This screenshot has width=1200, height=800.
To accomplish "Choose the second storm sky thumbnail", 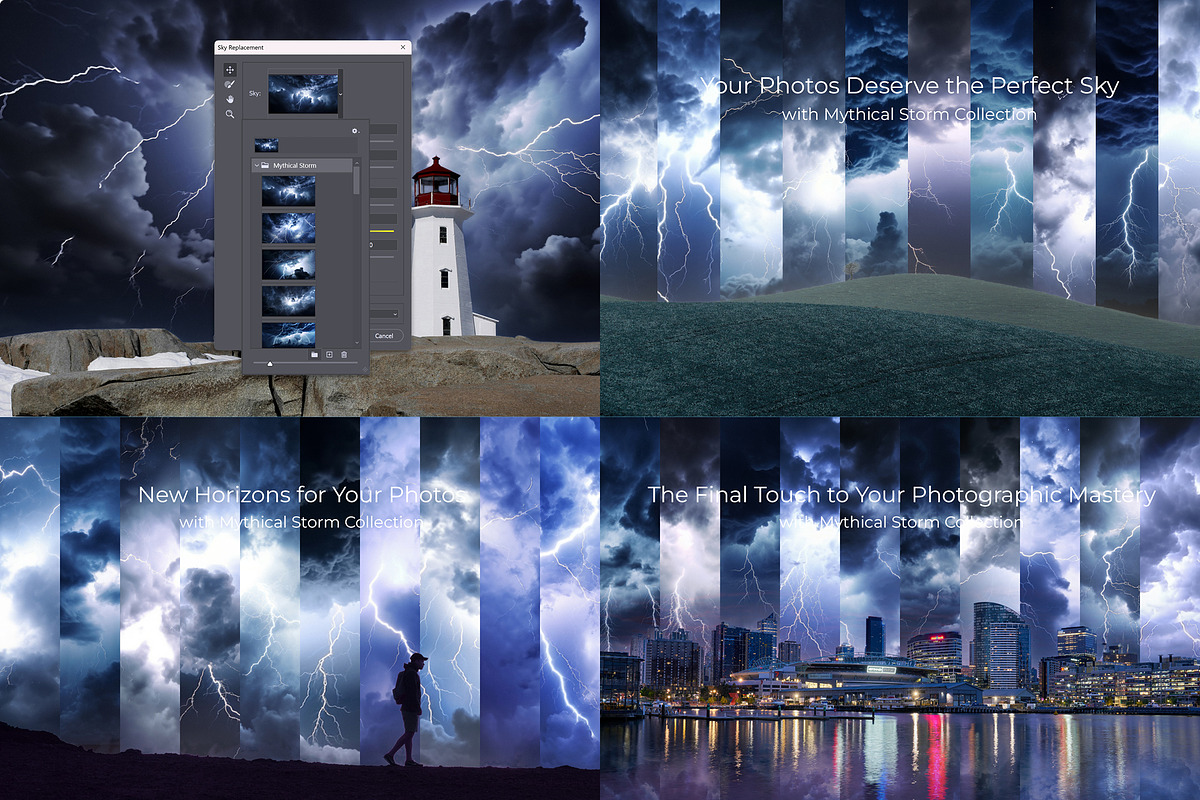I will coord(289,228).
